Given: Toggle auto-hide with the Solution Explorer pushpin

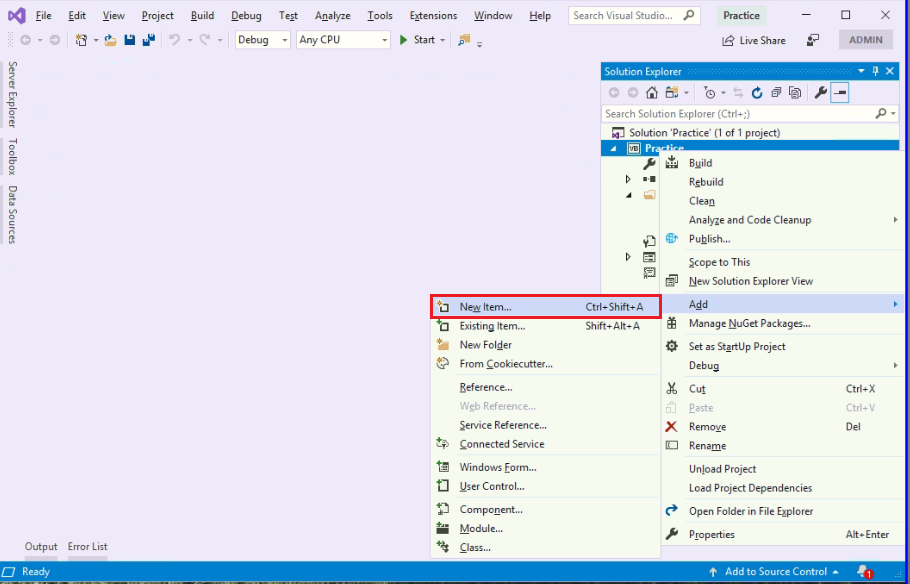Looking at the screenshot, I should tap(875, 71).
